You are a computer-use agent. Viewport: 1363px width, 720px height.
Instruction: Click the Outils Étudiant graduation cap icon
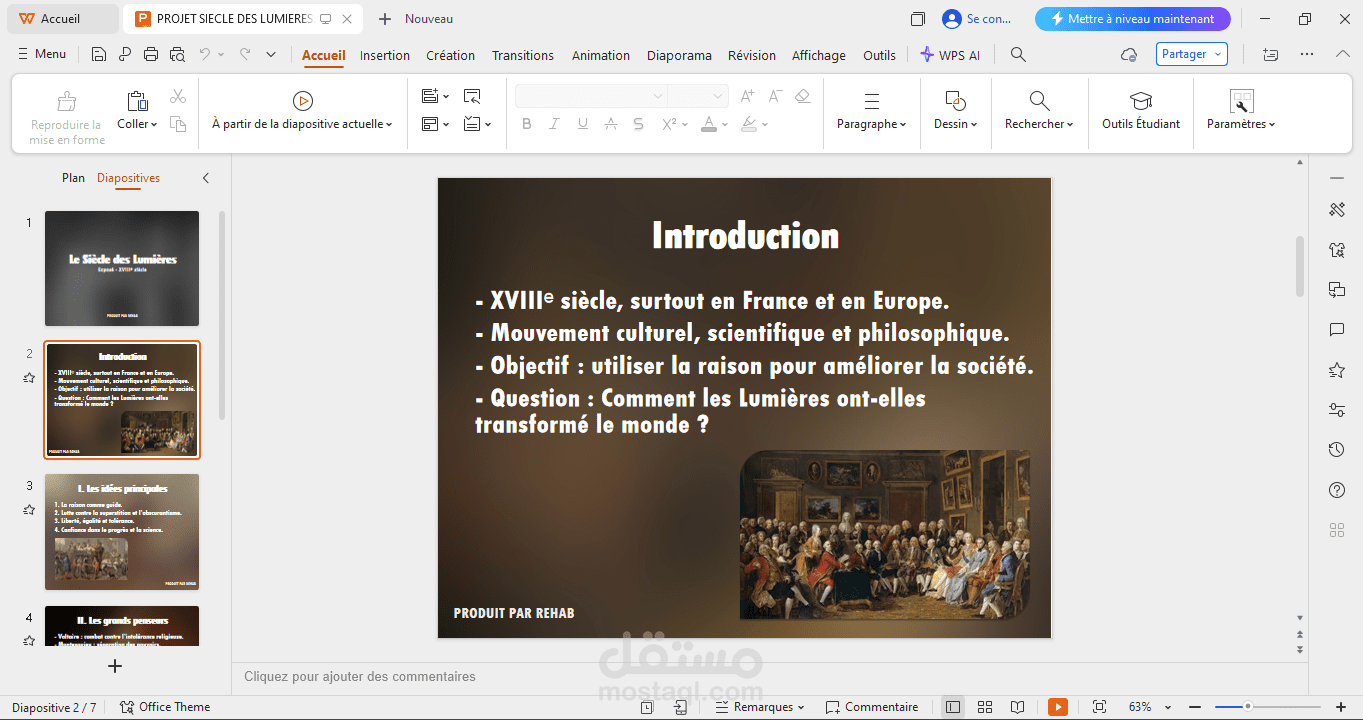click(1140, 101)
